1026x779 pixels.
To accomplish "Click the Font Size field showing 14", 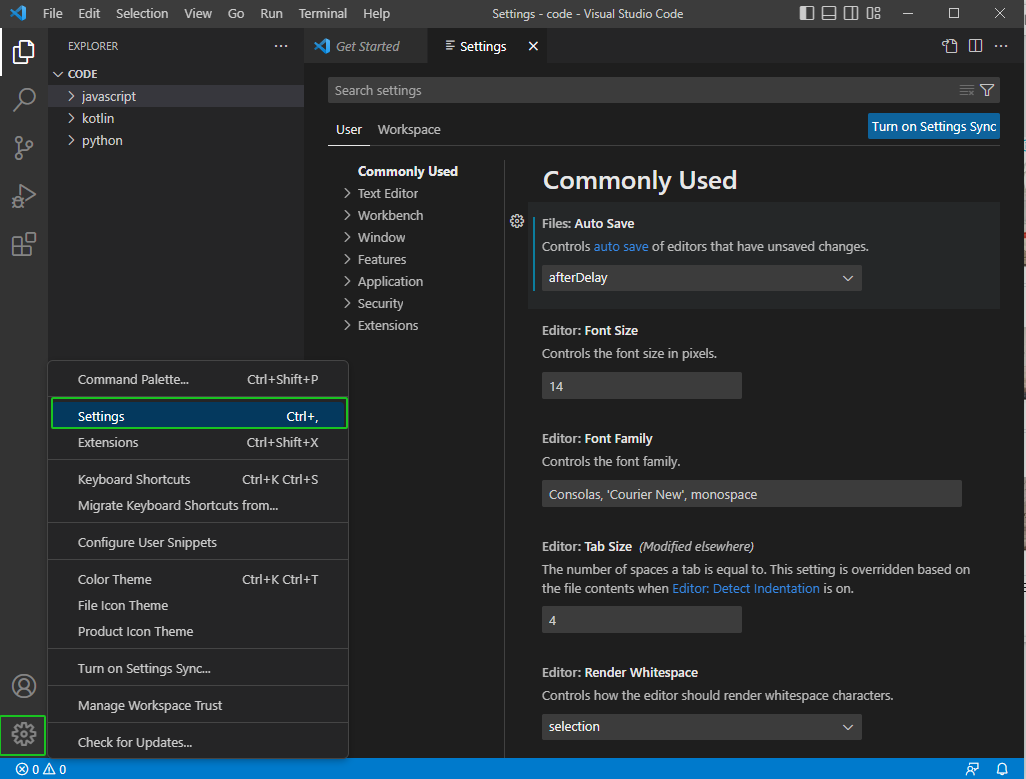I will click(641, 386).
